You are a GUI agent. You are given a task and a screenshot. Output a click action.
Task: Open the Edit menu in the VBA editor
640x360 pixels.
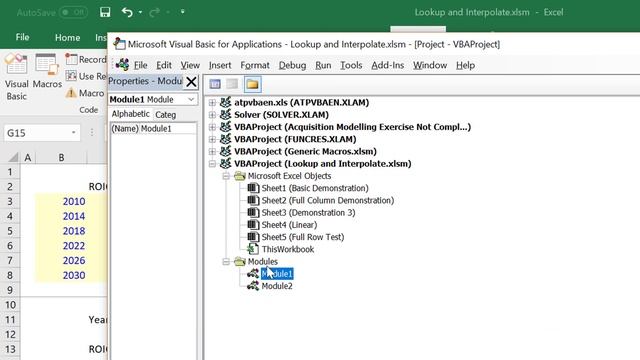[164, 65]
